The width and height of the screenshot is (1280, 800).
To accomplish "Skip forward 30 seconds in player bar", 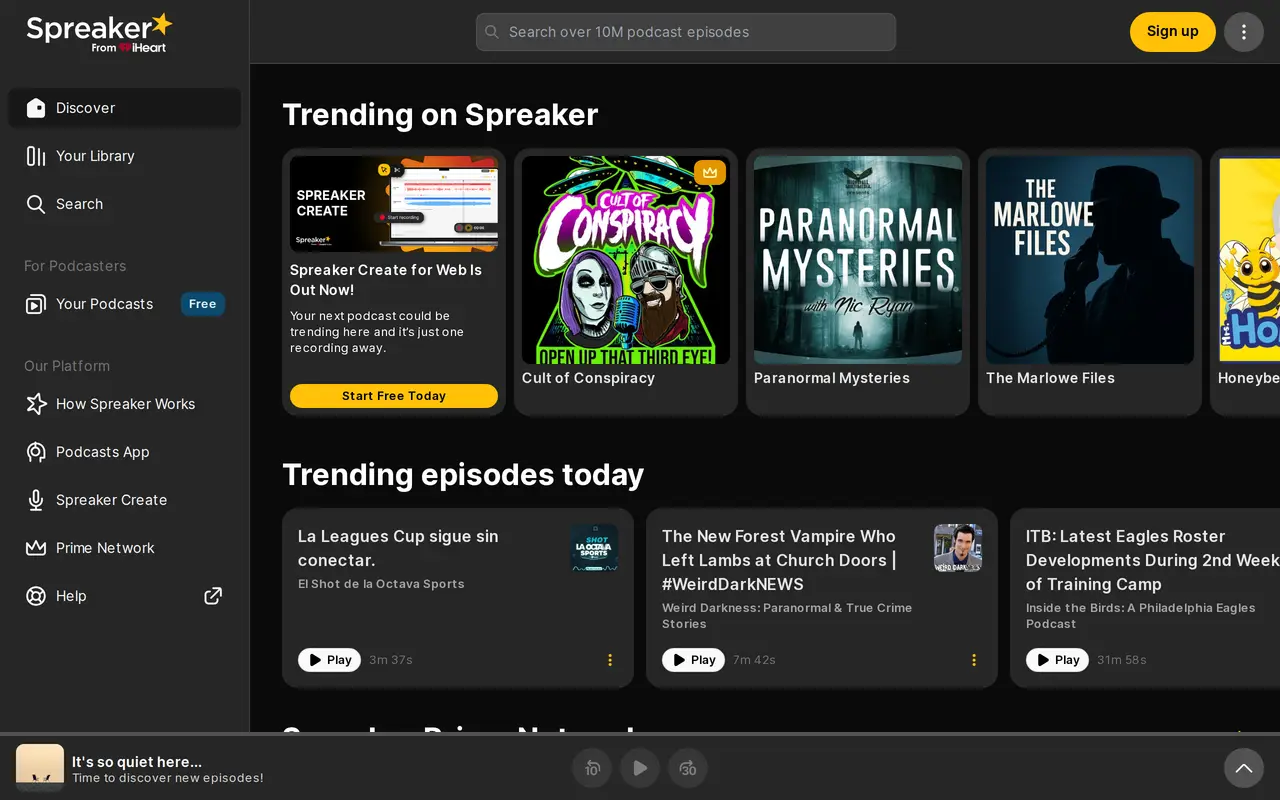I will 688,768.
